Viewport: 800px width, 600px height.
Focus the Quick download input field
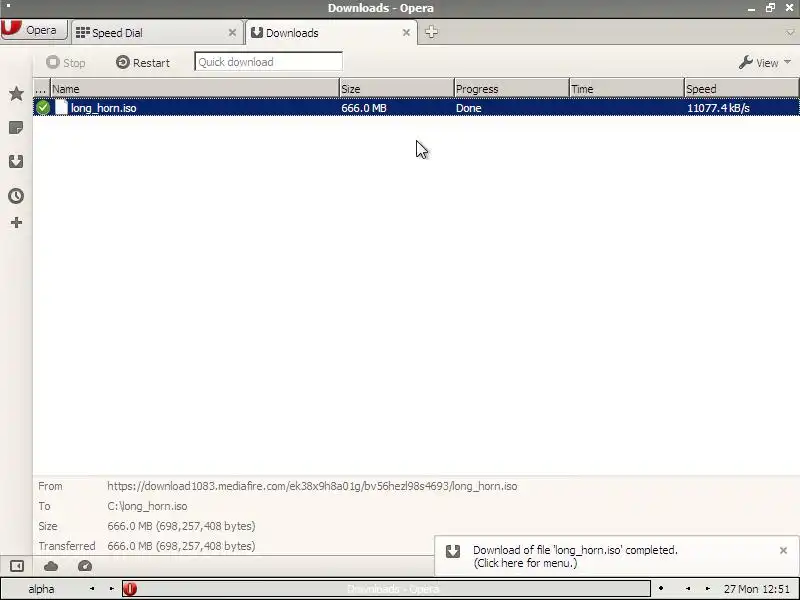click(x=268, y=62)
